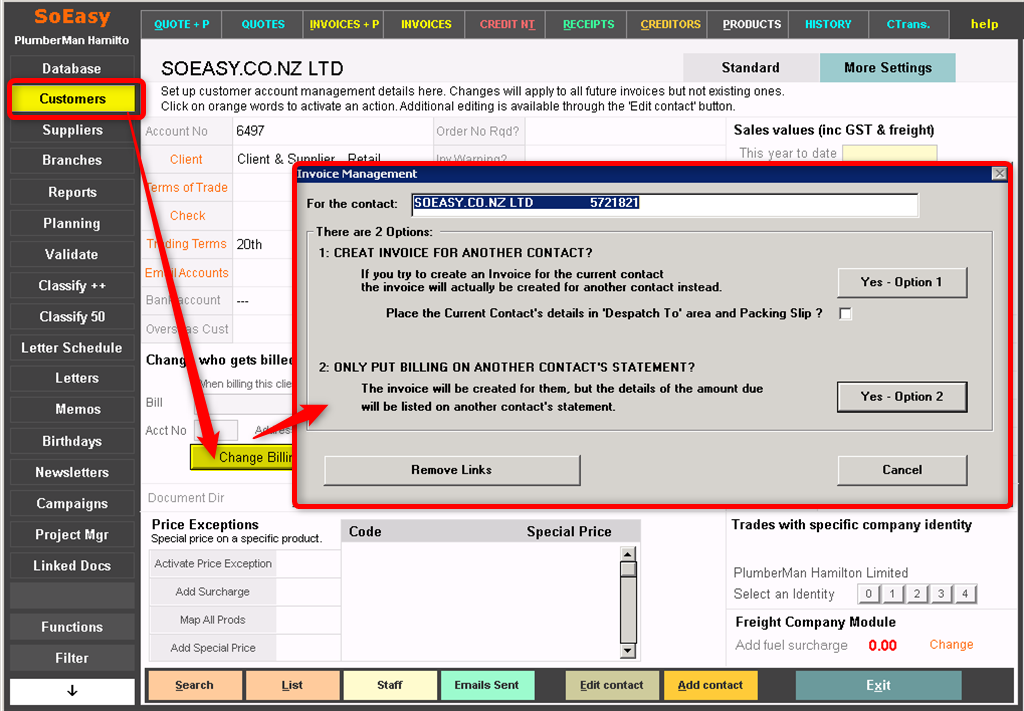Click Add Surcharge
Image resolution: width=1024 pixels, height=711 pixels.
[213, 592]
